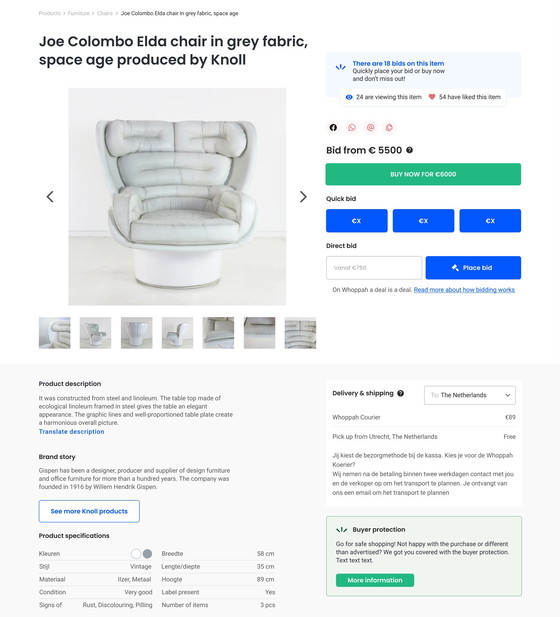Open the help icon beside Bid from price
This screenshot has height=617, width=560.
(409, 150)
